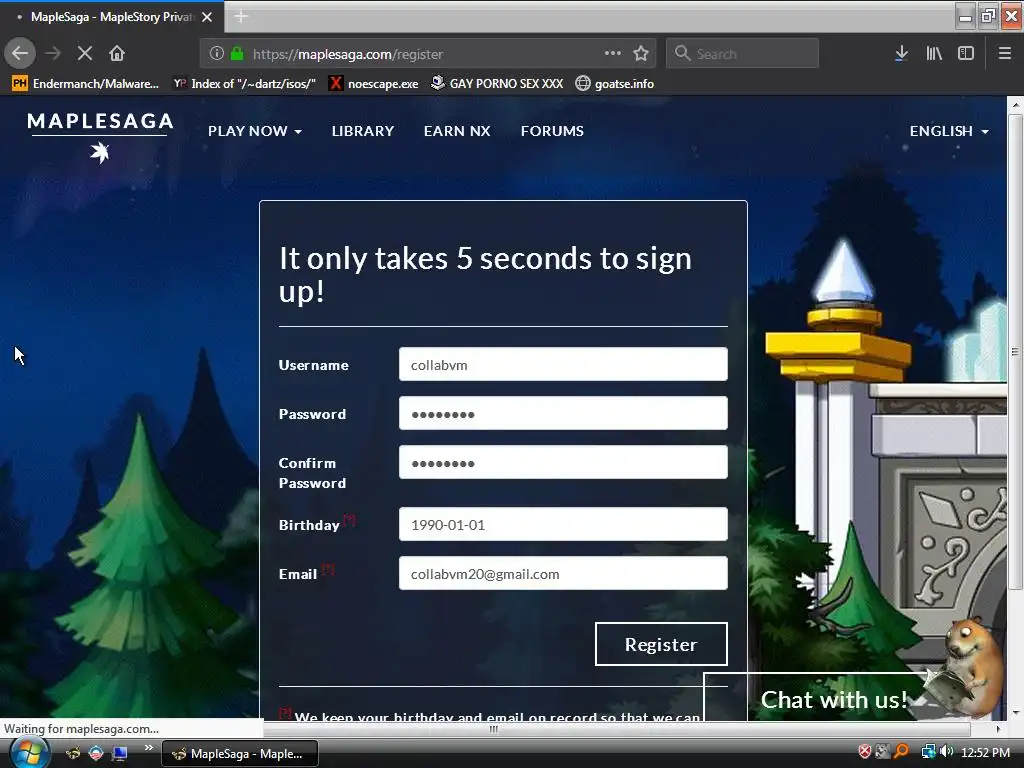Viewport: 1024px width, 768px height.
Task: Click the vertical page scrollbar
Action: pos(1015,353)
